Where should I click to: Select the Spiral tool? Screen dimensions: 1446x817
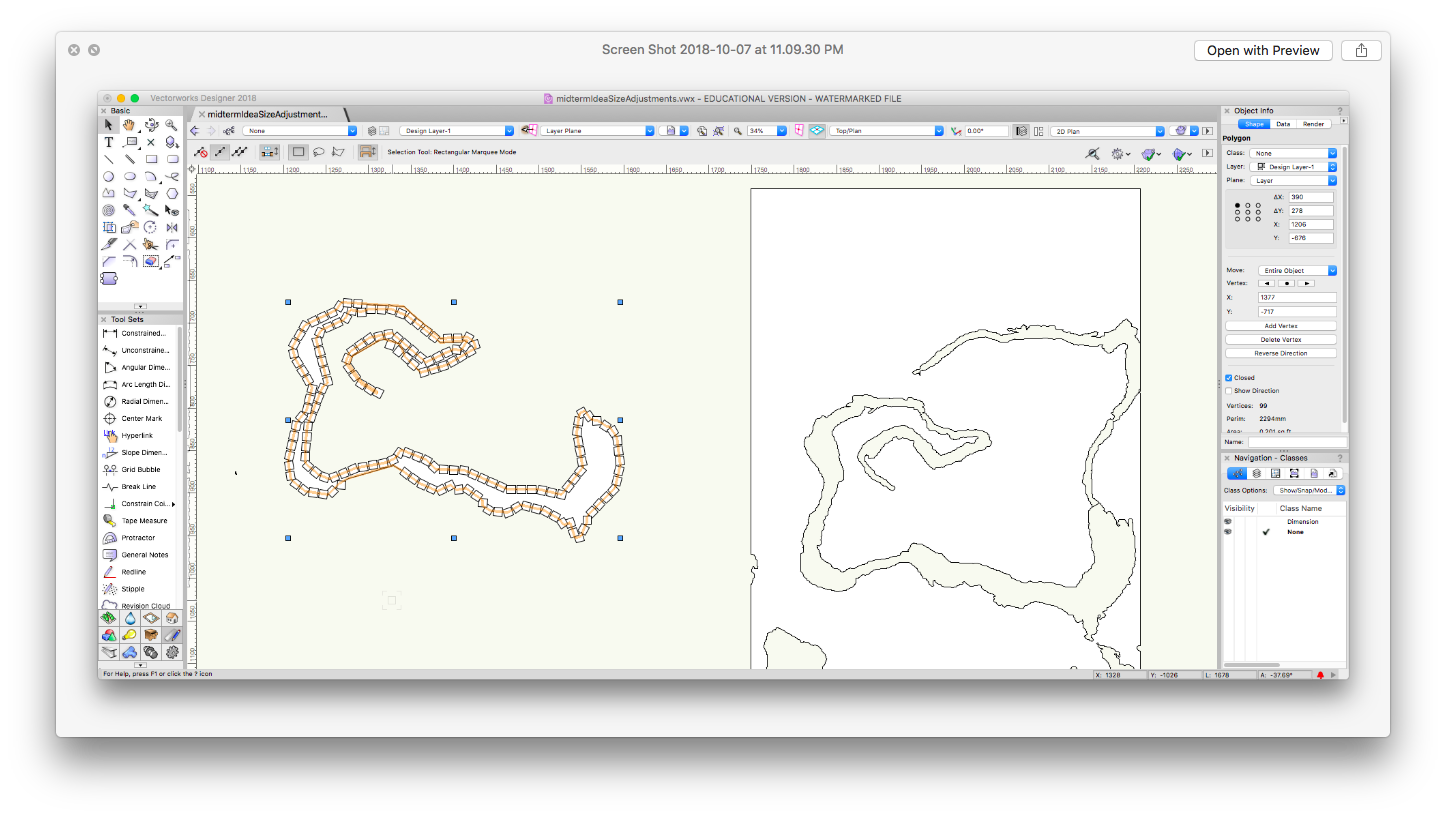[109, 210]
